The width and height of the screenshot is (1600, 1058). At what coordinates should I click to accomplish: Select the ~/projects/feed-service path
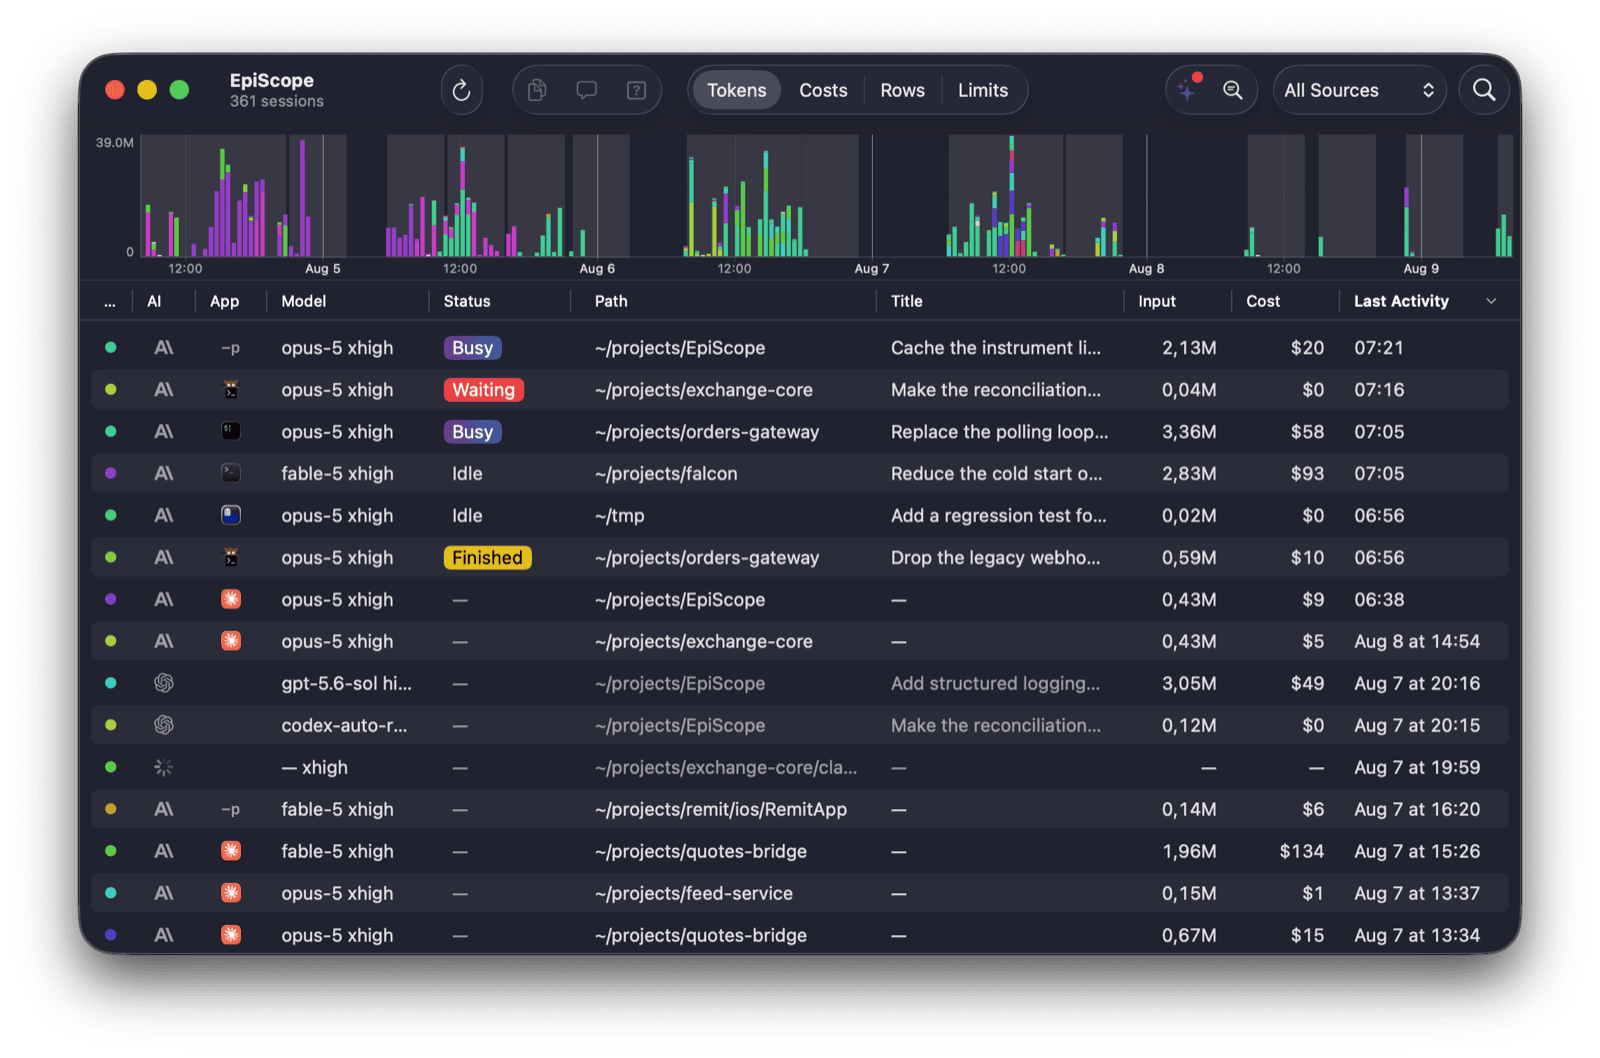tap(694, 894)
